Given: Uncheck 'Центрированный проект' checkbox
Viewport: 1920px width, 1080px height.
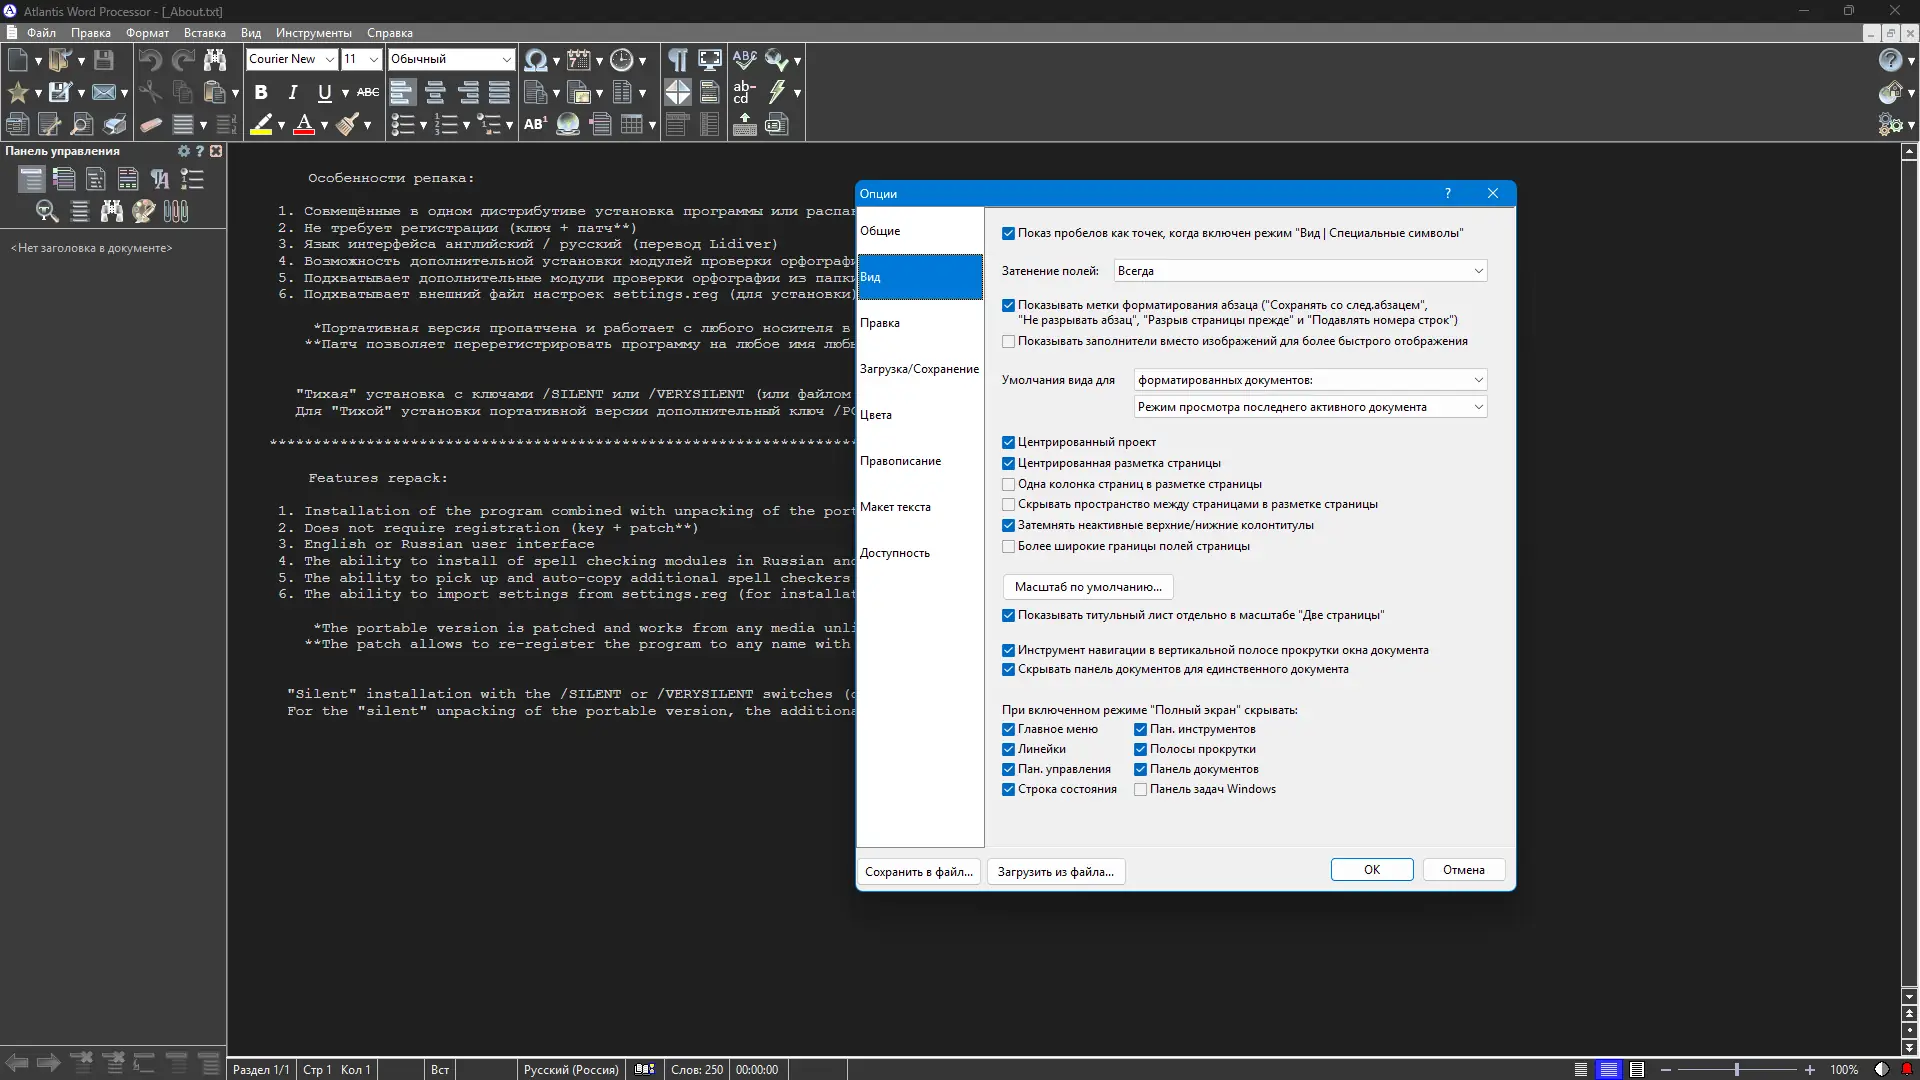Looking at the screenshot, I should tap(1008, 442).
